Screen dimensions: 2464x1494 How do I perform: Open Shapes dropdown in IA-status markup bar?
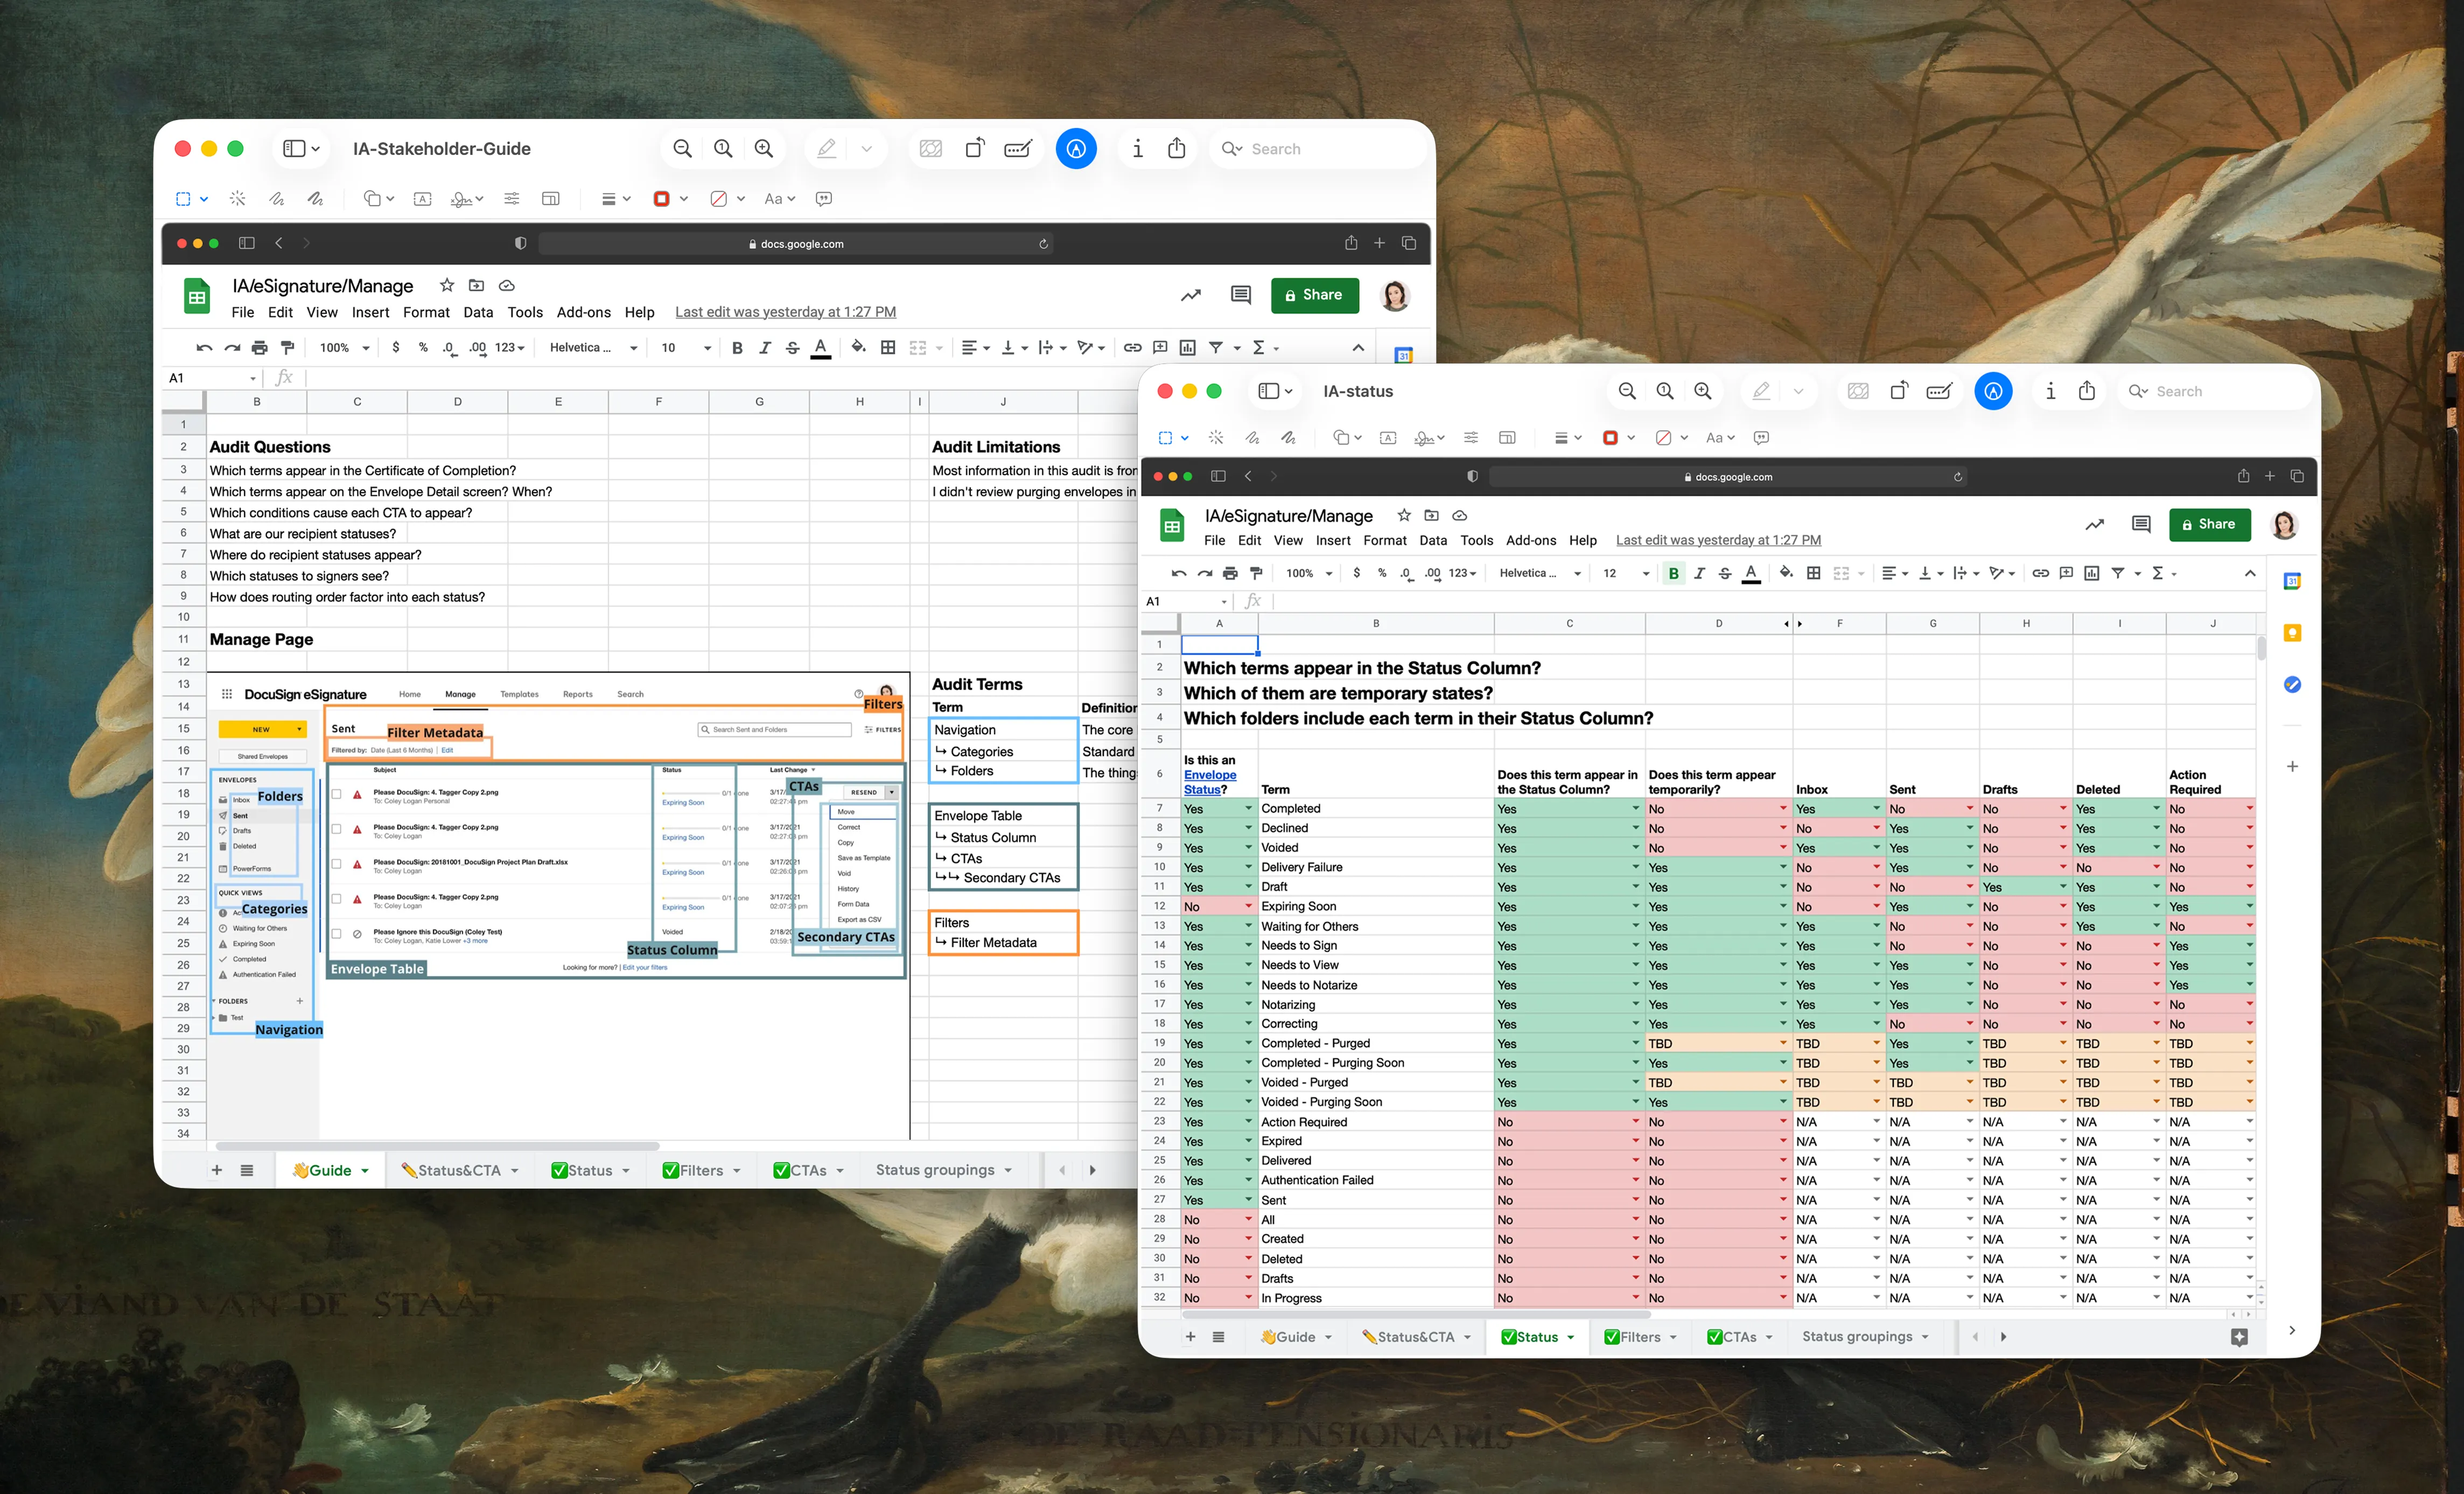click(1347, 438)
